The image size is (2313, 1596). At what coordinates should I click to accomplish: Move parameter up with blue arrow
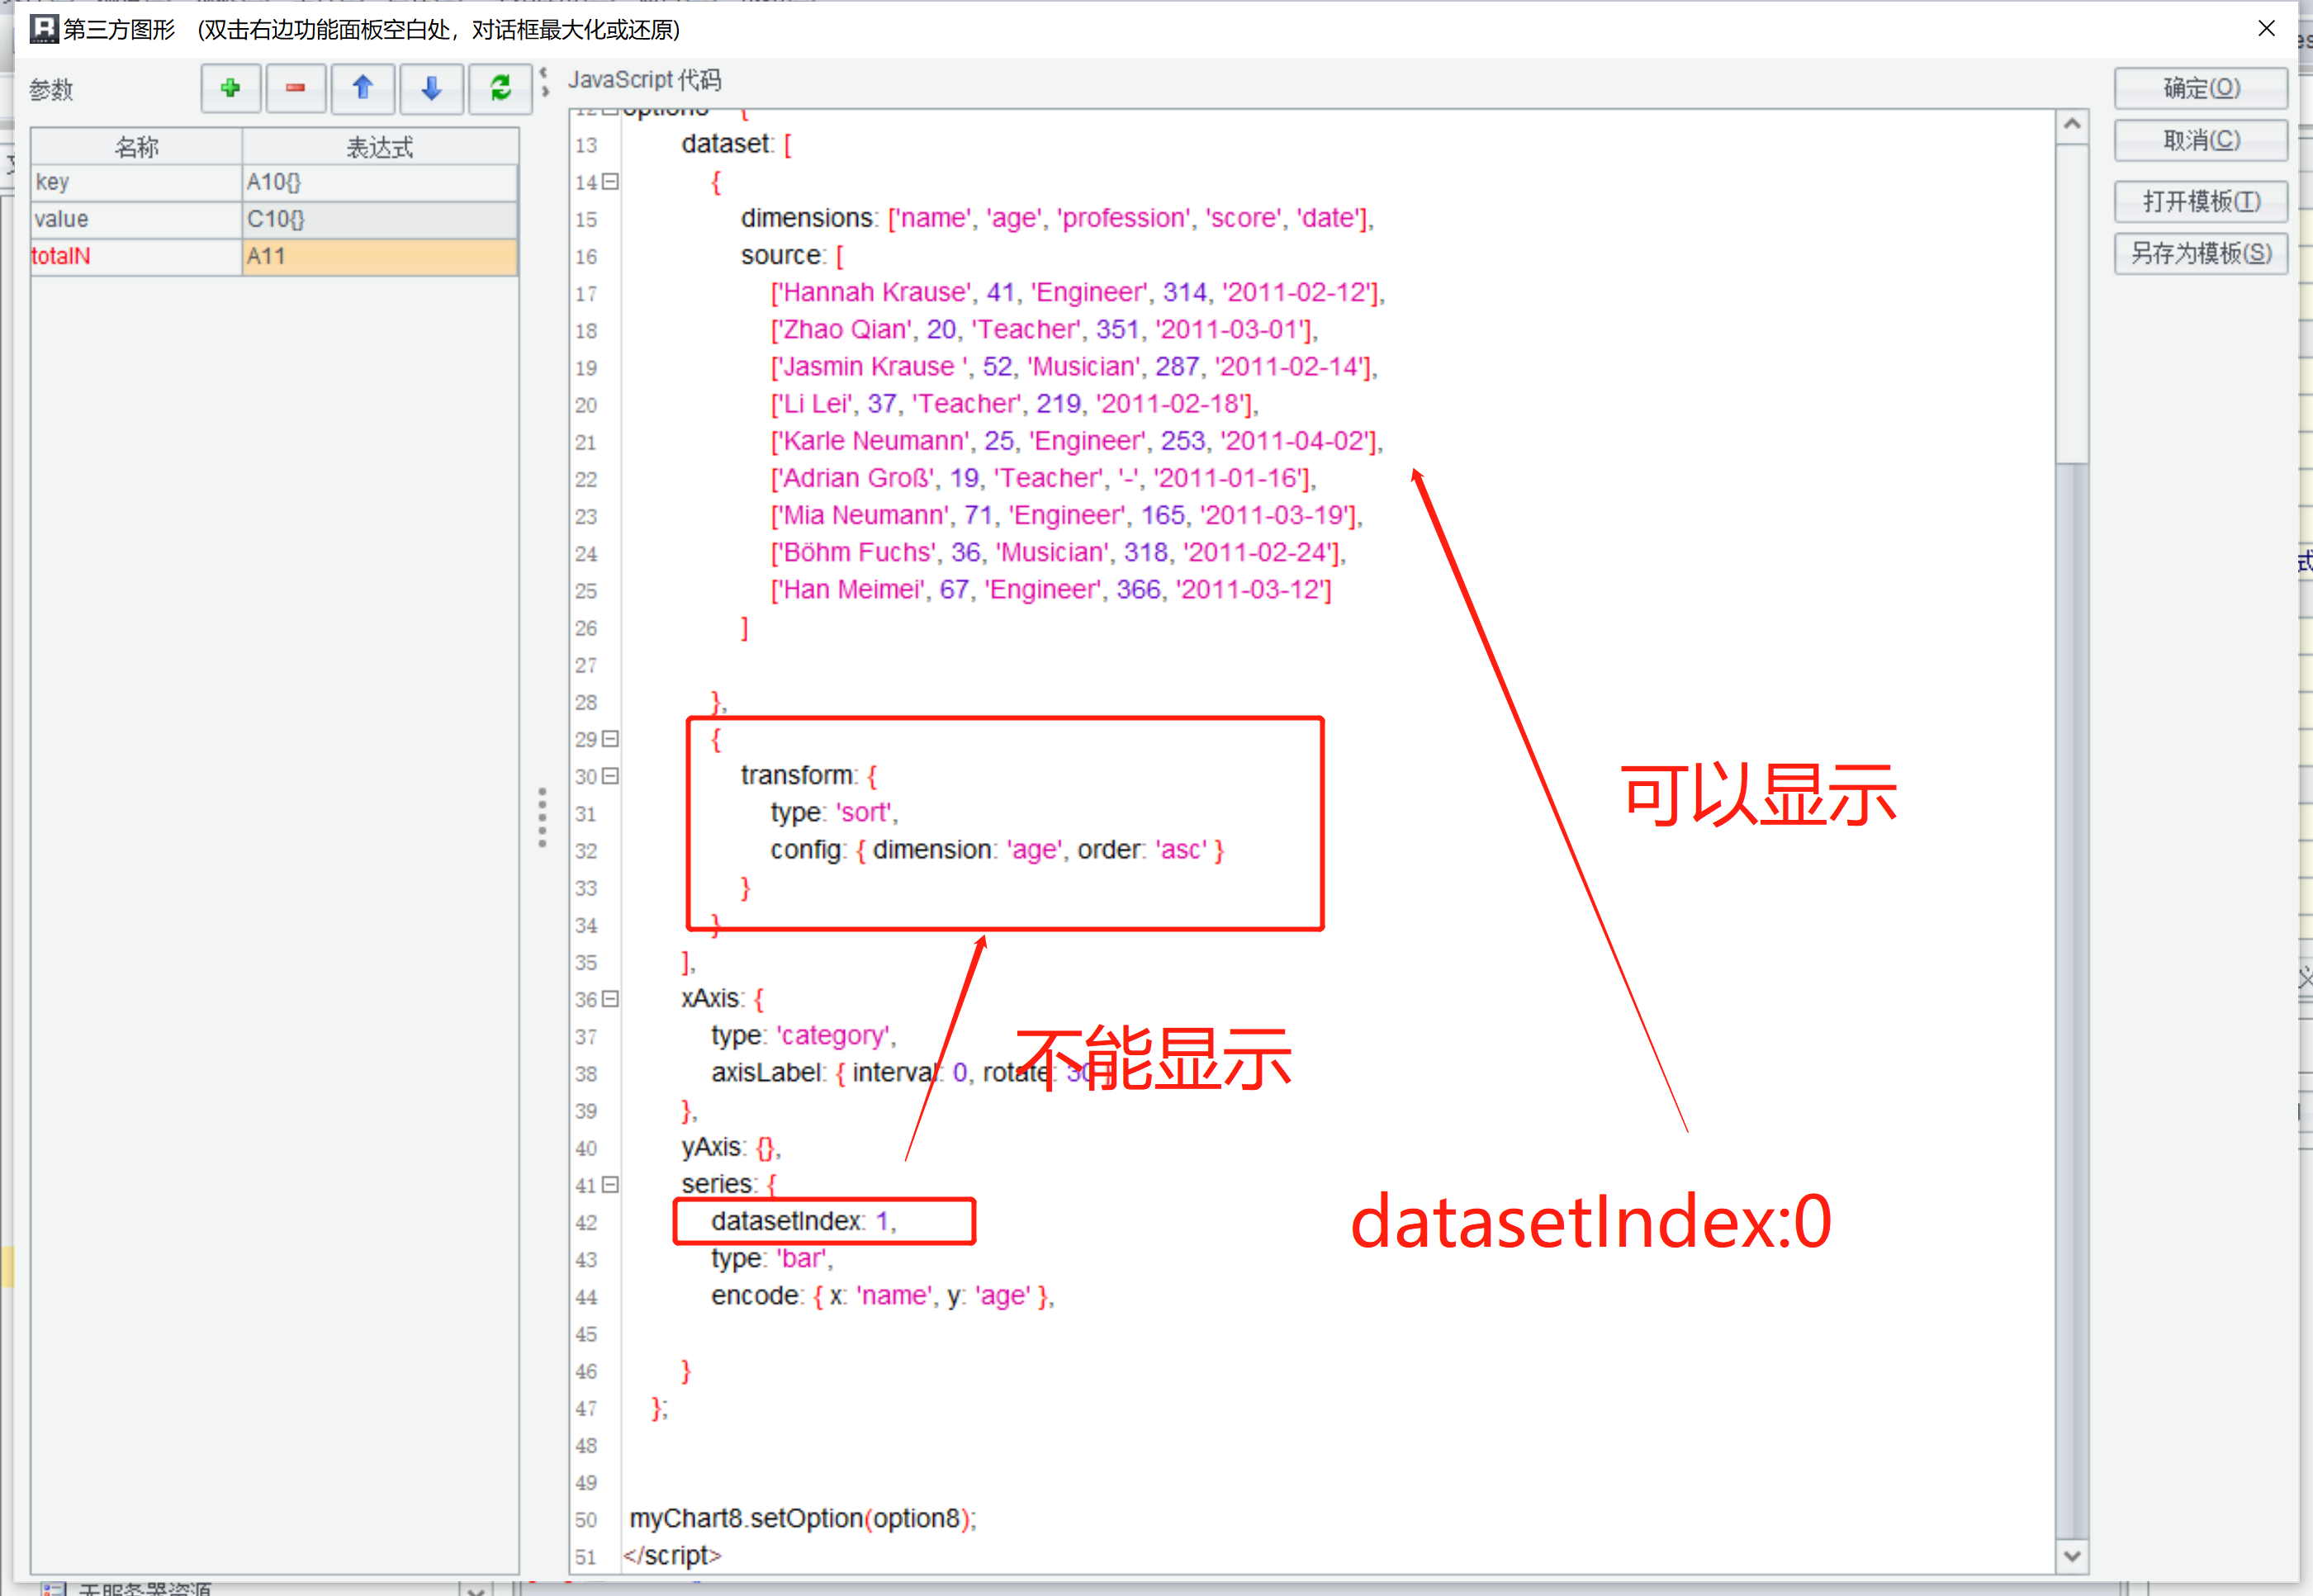click(x=363, y=89)
